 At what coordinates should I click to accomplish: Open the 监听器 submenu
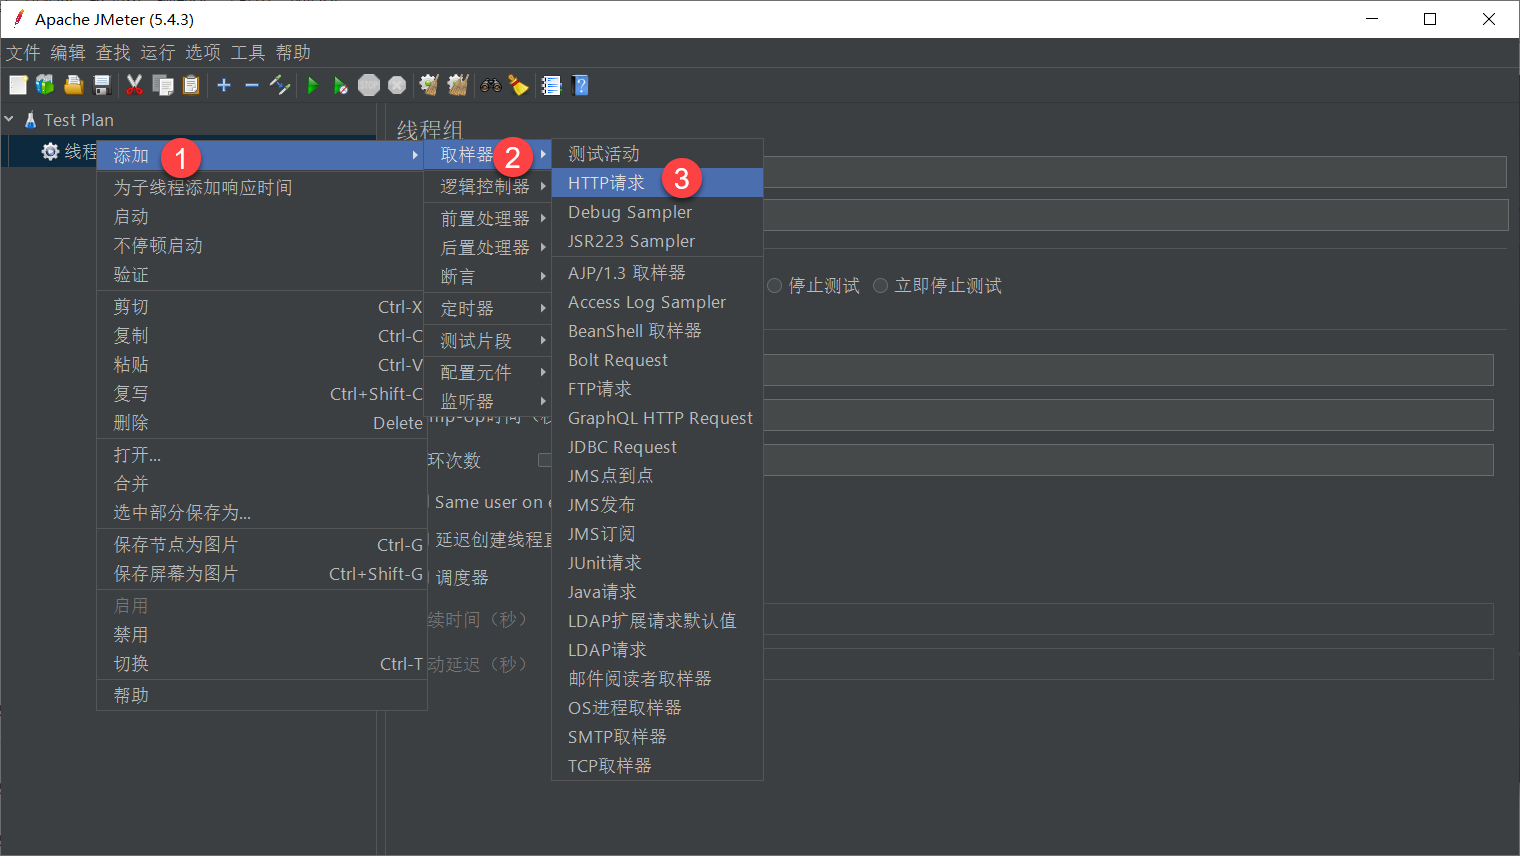point(488,401)
